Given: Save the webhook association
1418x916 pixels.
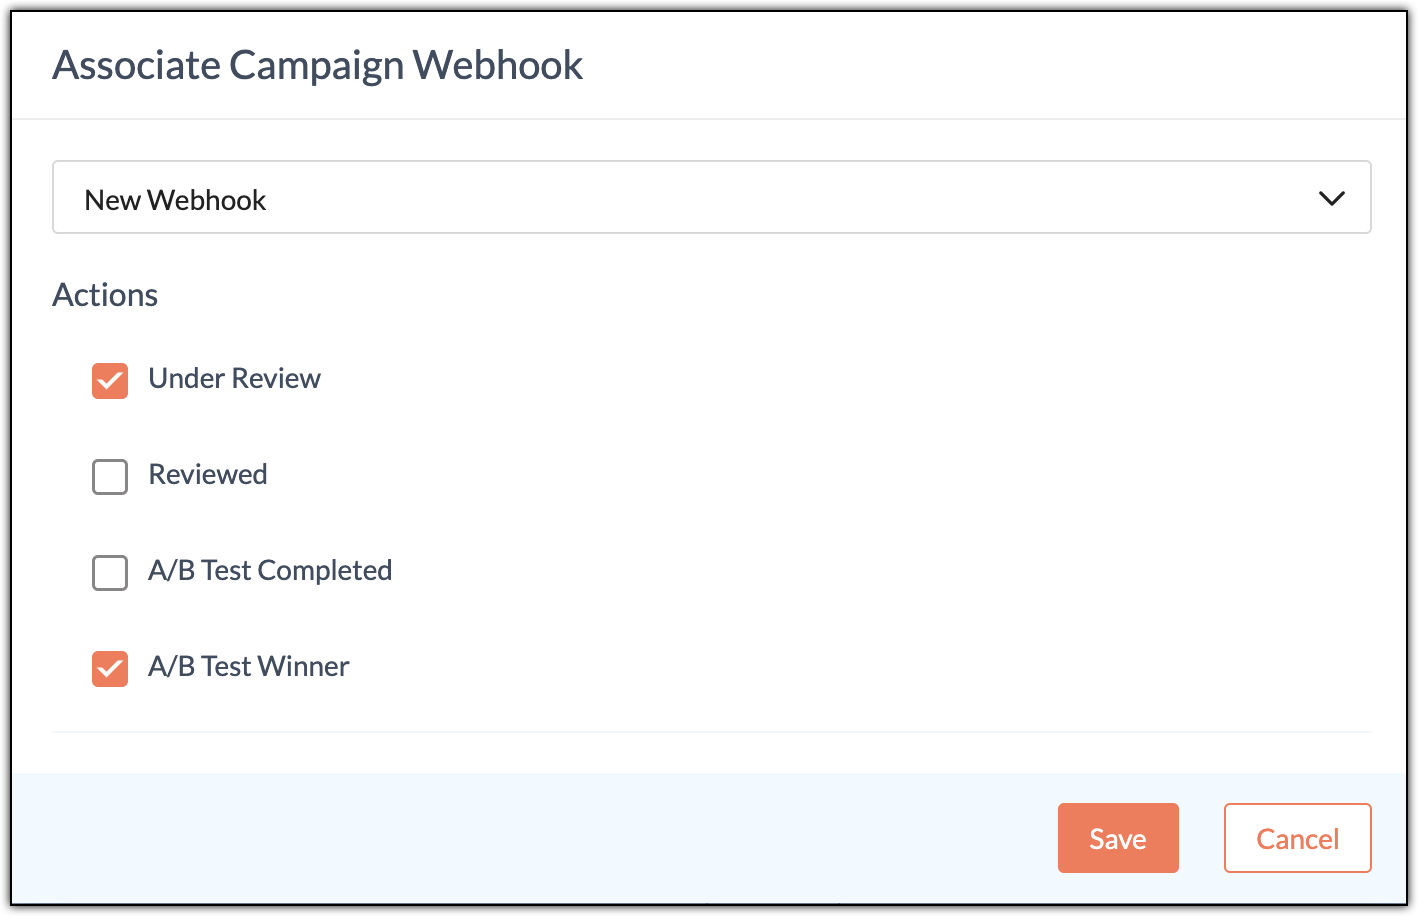Looking at the screenshot, I should 1117,838.
